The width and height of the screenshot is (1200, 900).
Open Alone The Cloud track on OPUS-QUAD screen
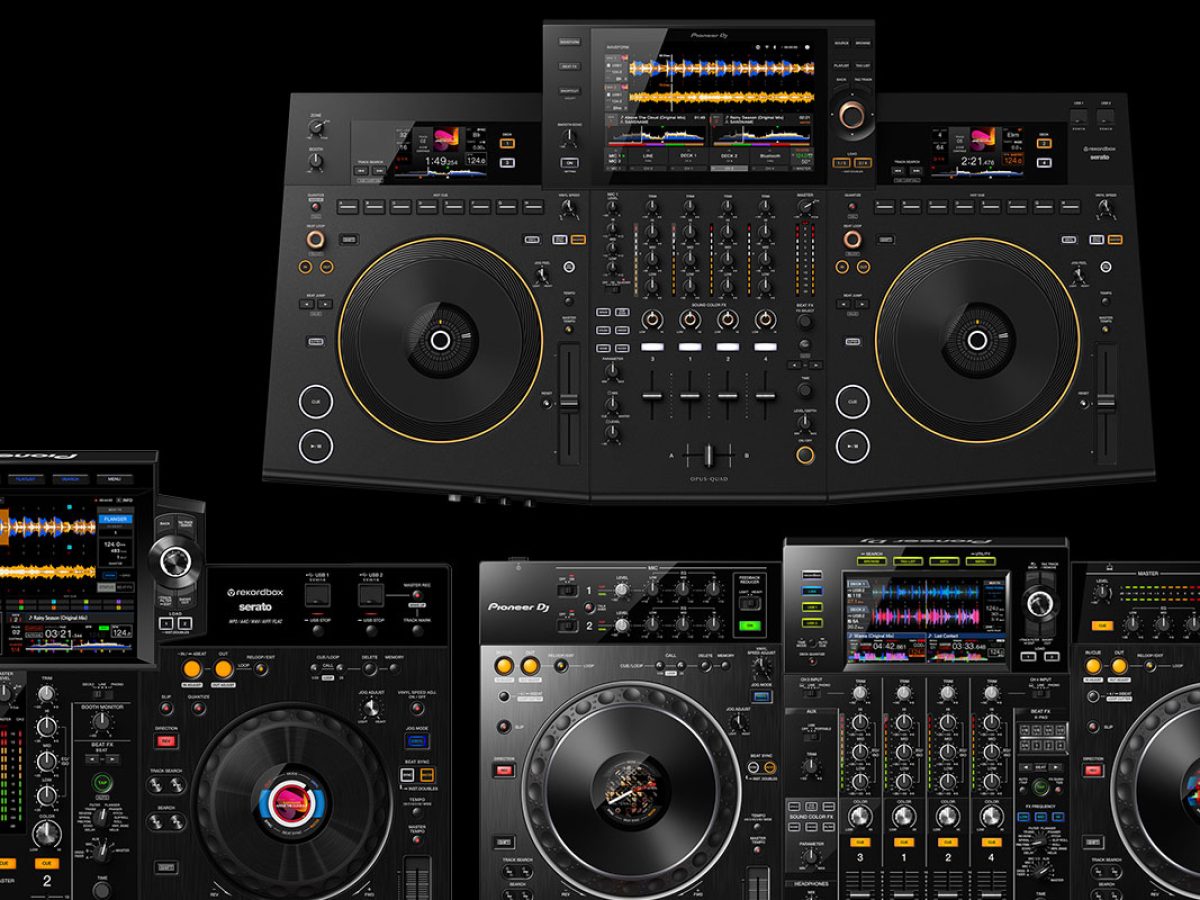(x=657, y=119)
